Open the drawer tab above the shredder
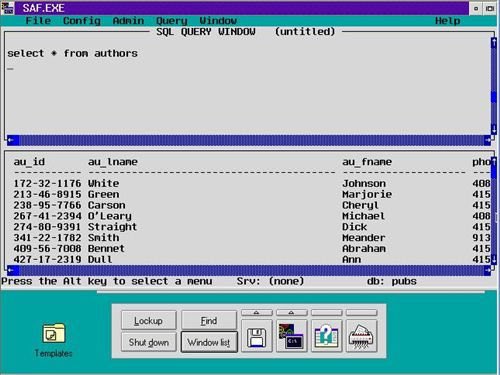 click(x=362, y=313)
